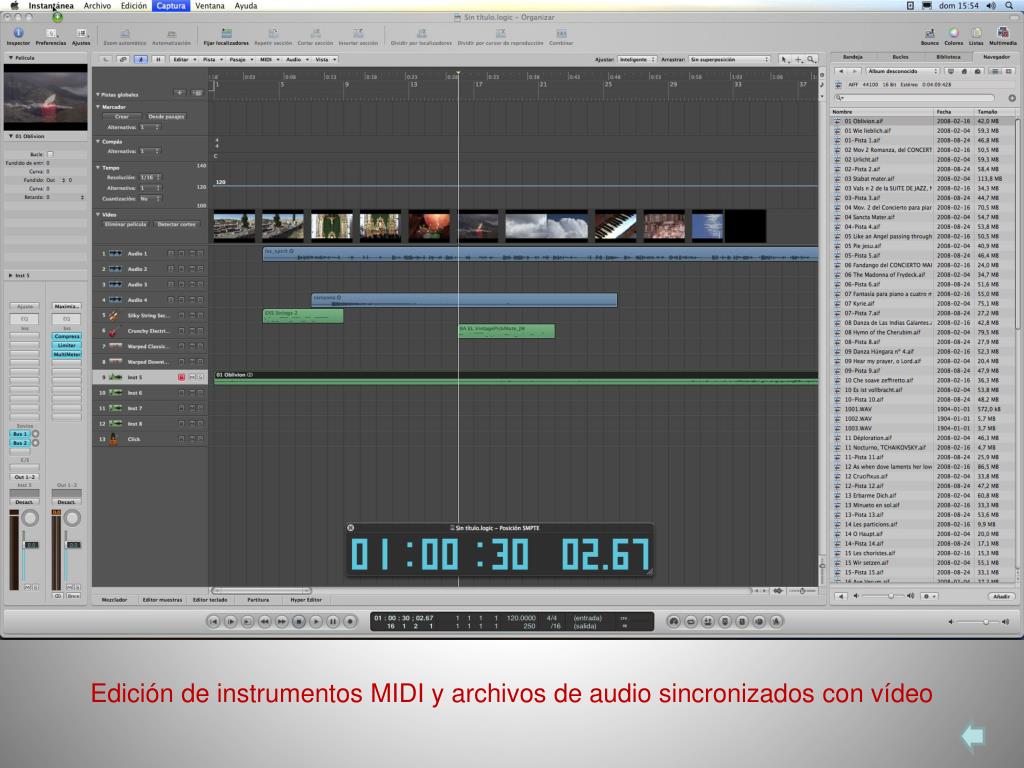Go to beginning transport button
The width and height of the screenshot is (1024, 768).
214,622
